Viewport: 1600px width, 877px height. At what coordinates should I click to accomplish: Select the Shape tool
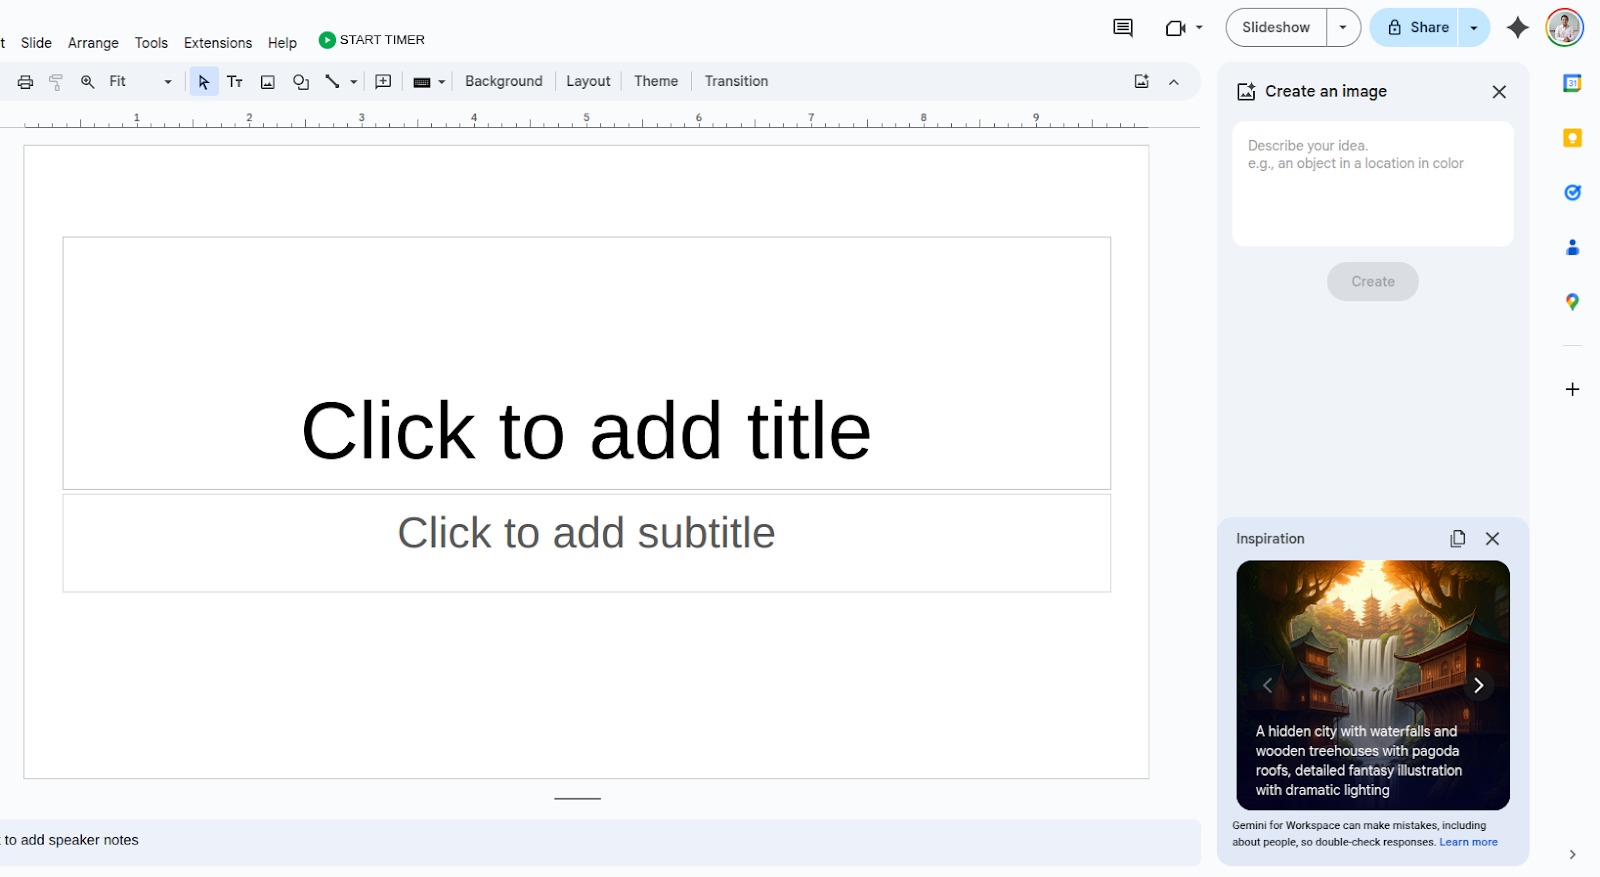(300, 82)
